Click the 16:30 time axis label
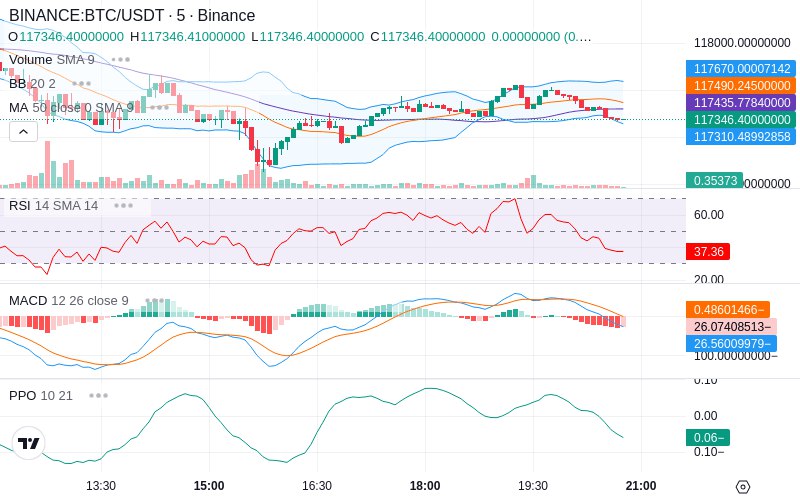Image resolution: width=800 pixels, height=500 pixels. click(x=317, y=486)
